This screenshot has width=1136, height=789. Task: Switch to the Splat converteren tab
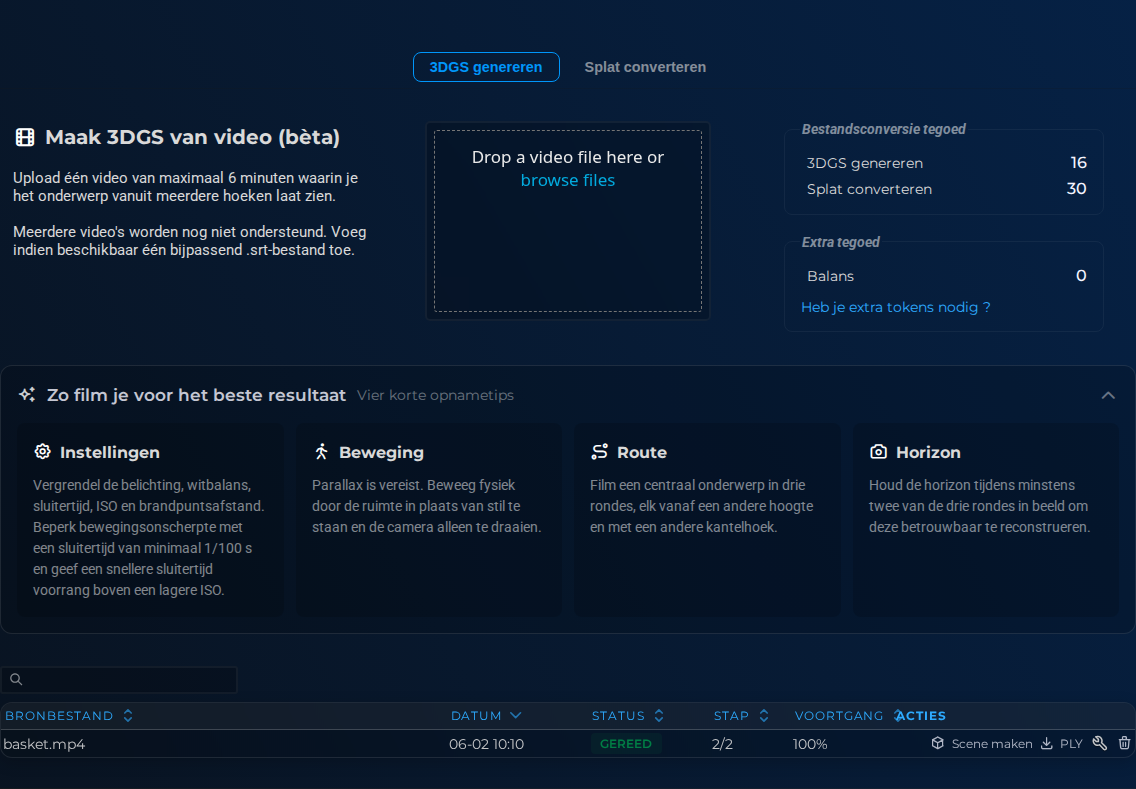pyautogui.click(x=645, y=67)
